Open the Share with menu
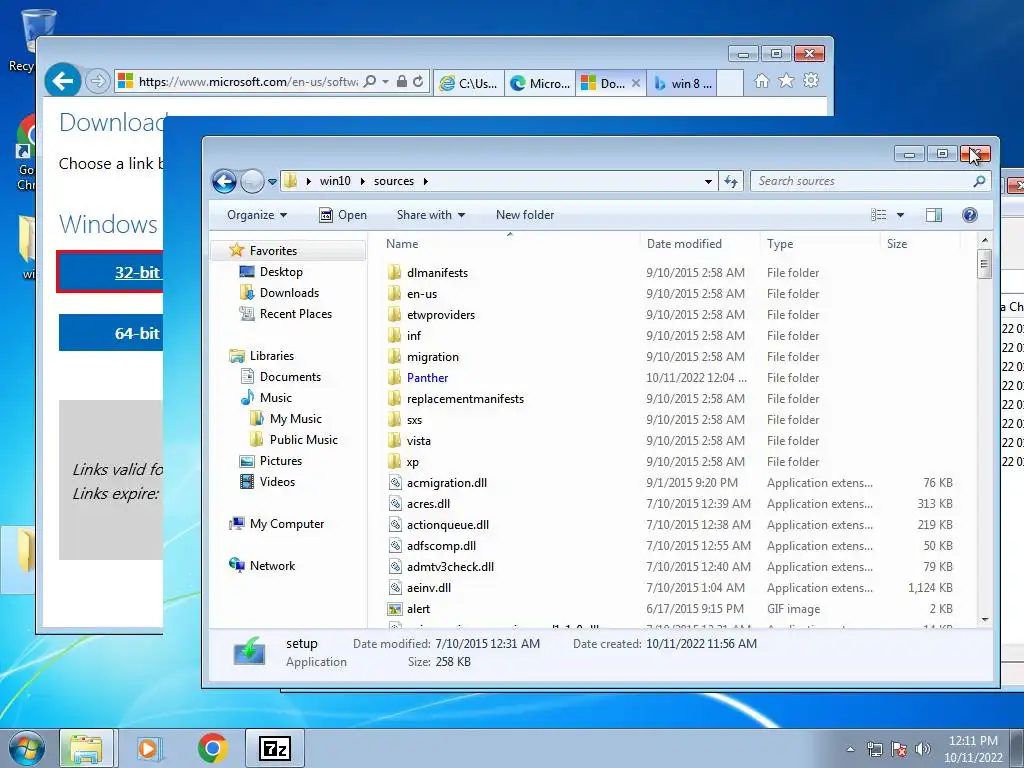 [x=430, y=215]
